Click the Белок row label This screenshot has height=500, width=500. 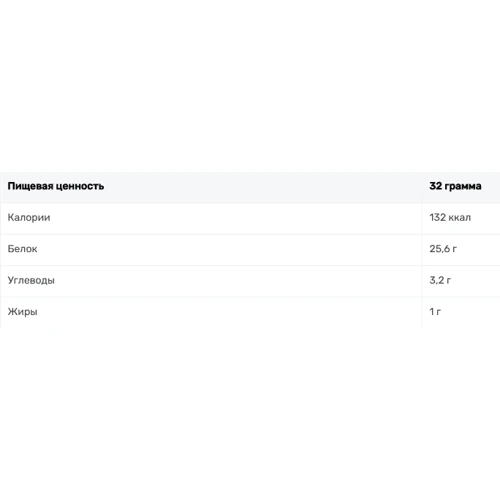22,249
